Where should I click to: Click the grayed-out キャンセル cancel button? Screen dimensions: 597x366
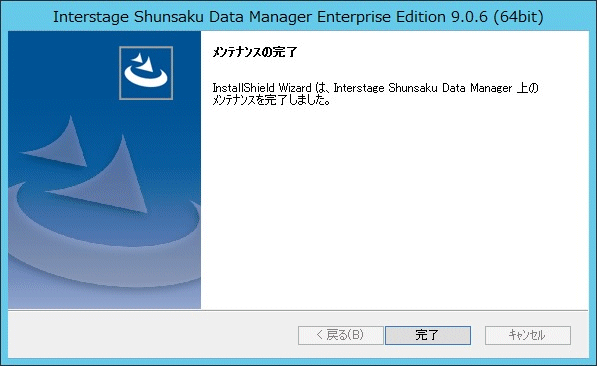click(528, 335)
